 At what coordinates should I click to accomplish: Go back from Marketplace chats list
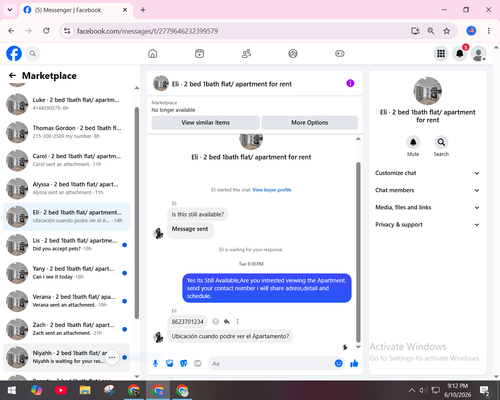click(12, 76)
